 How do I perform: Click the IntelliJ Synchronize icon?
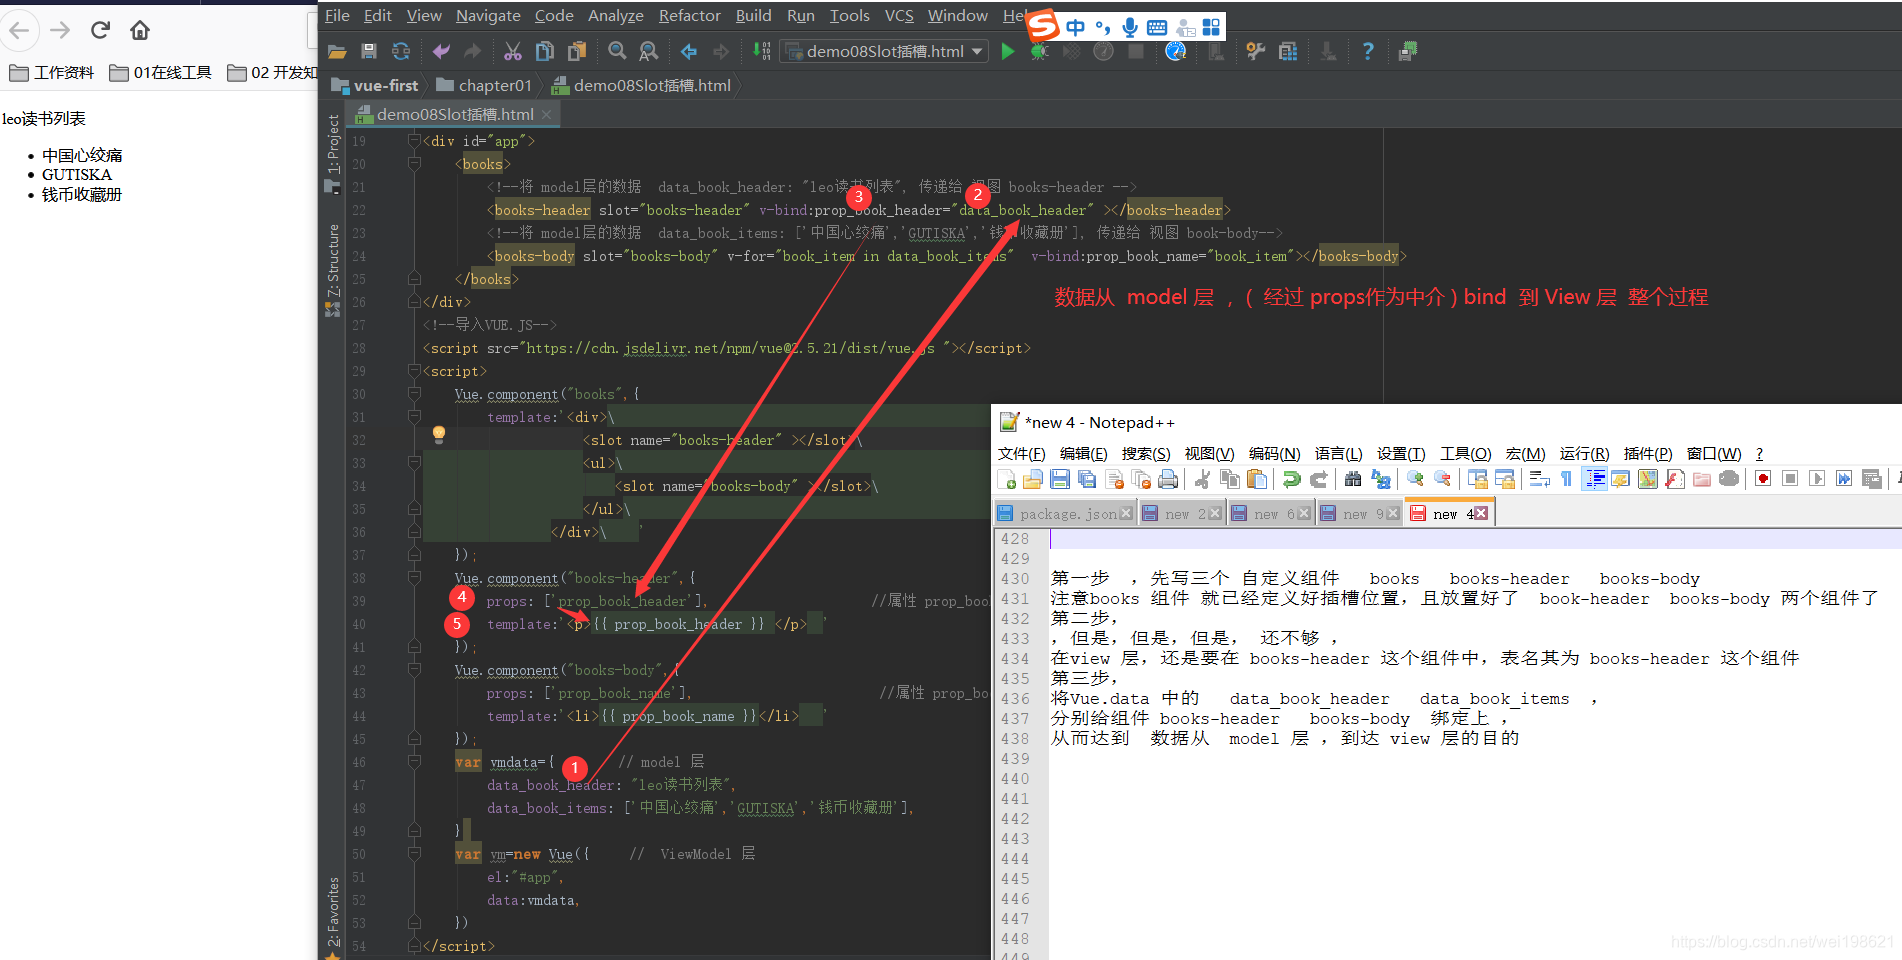click(401, 51)
